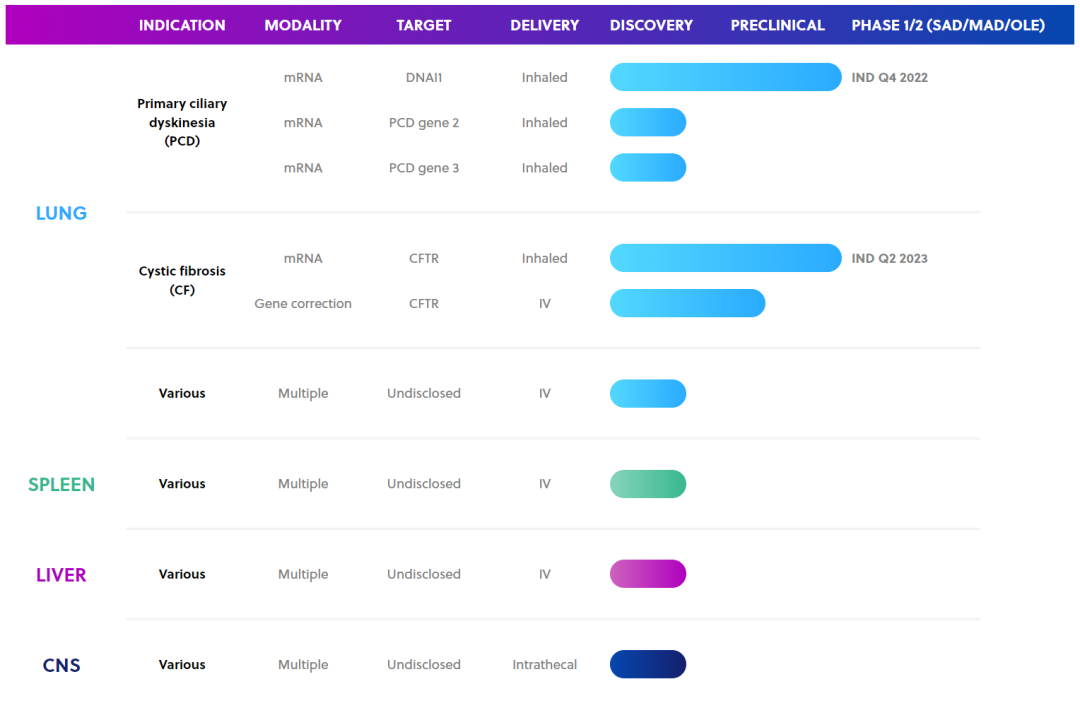Click the LUNG category label
1080x708 pixels.
pyautogui.click(x=61, y=213)
